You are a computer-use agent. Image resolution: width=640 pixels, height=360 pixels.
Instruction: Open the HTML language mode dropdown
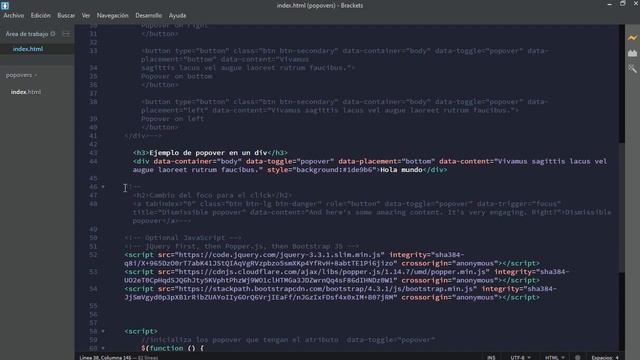pyautogui.click(x=554, y=358)
